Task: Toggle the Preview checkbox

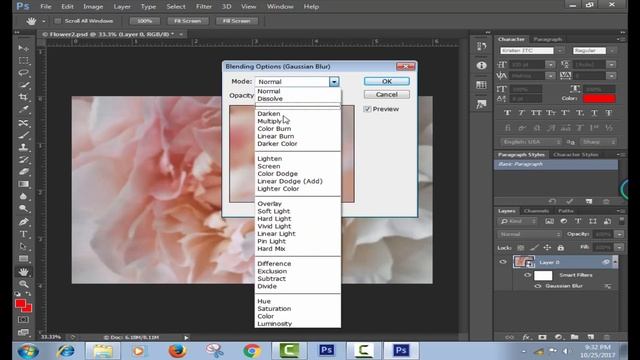Action: tap(367, 109)
